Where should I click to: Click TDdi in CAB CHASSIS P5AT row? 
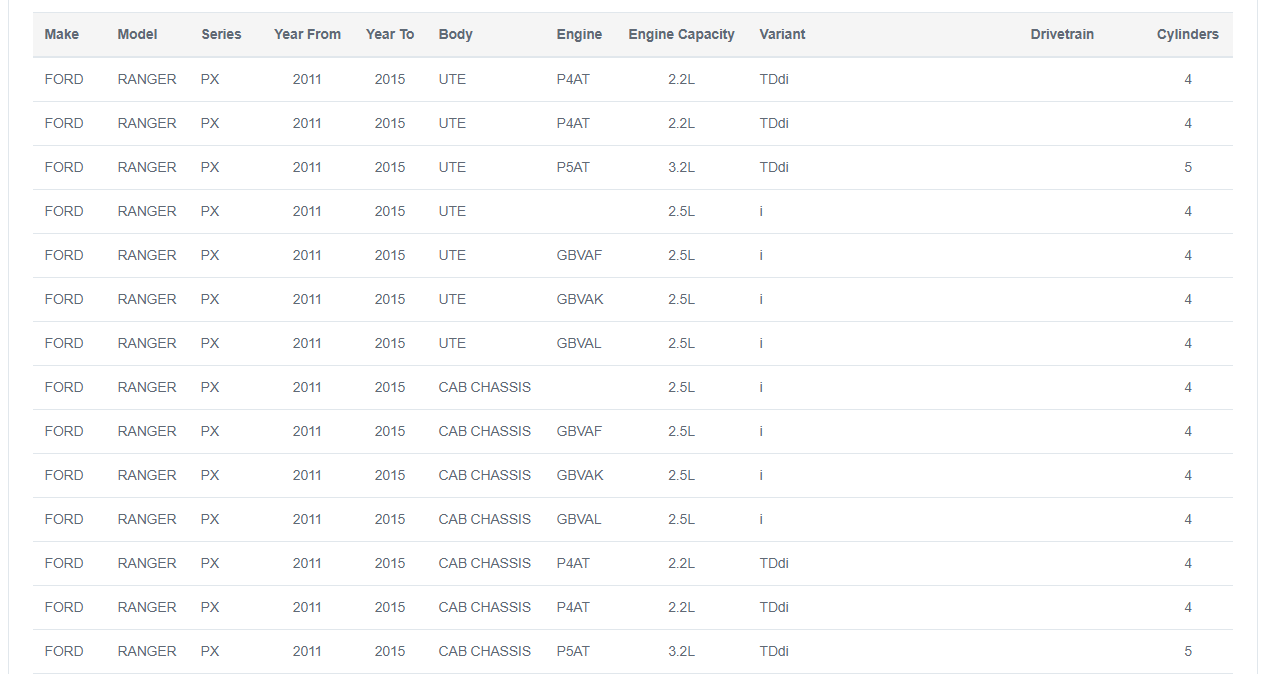(774, 651)
